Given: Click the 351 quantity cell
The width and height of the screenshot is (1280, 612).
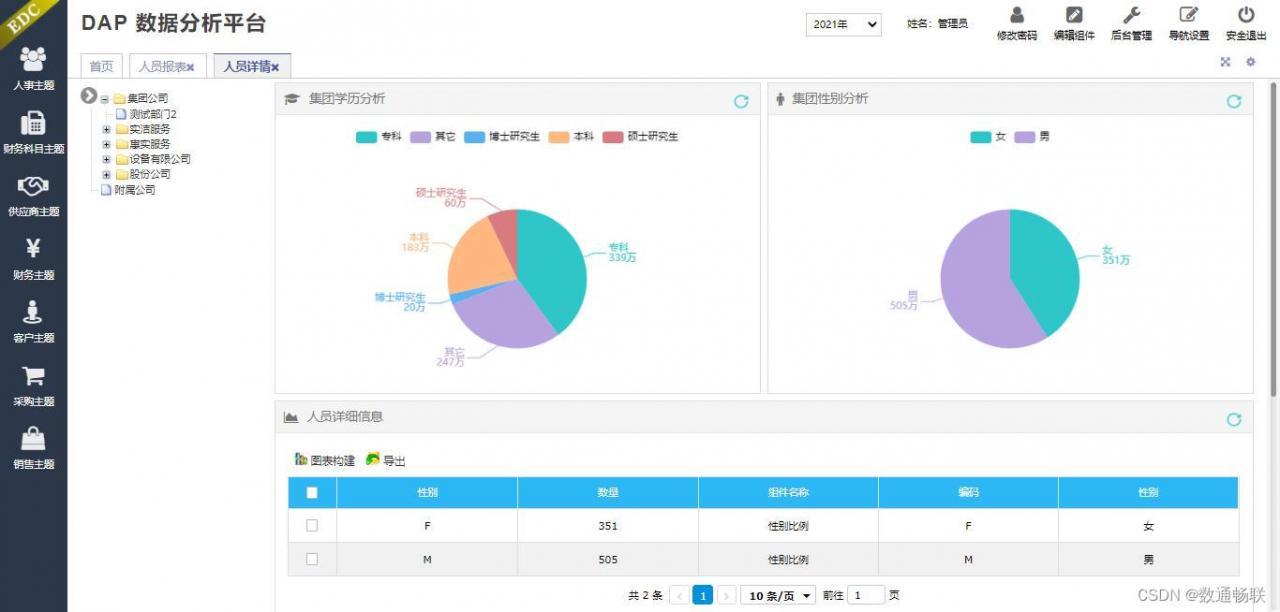Looking at the screenshot, I should tap(608, 526).
